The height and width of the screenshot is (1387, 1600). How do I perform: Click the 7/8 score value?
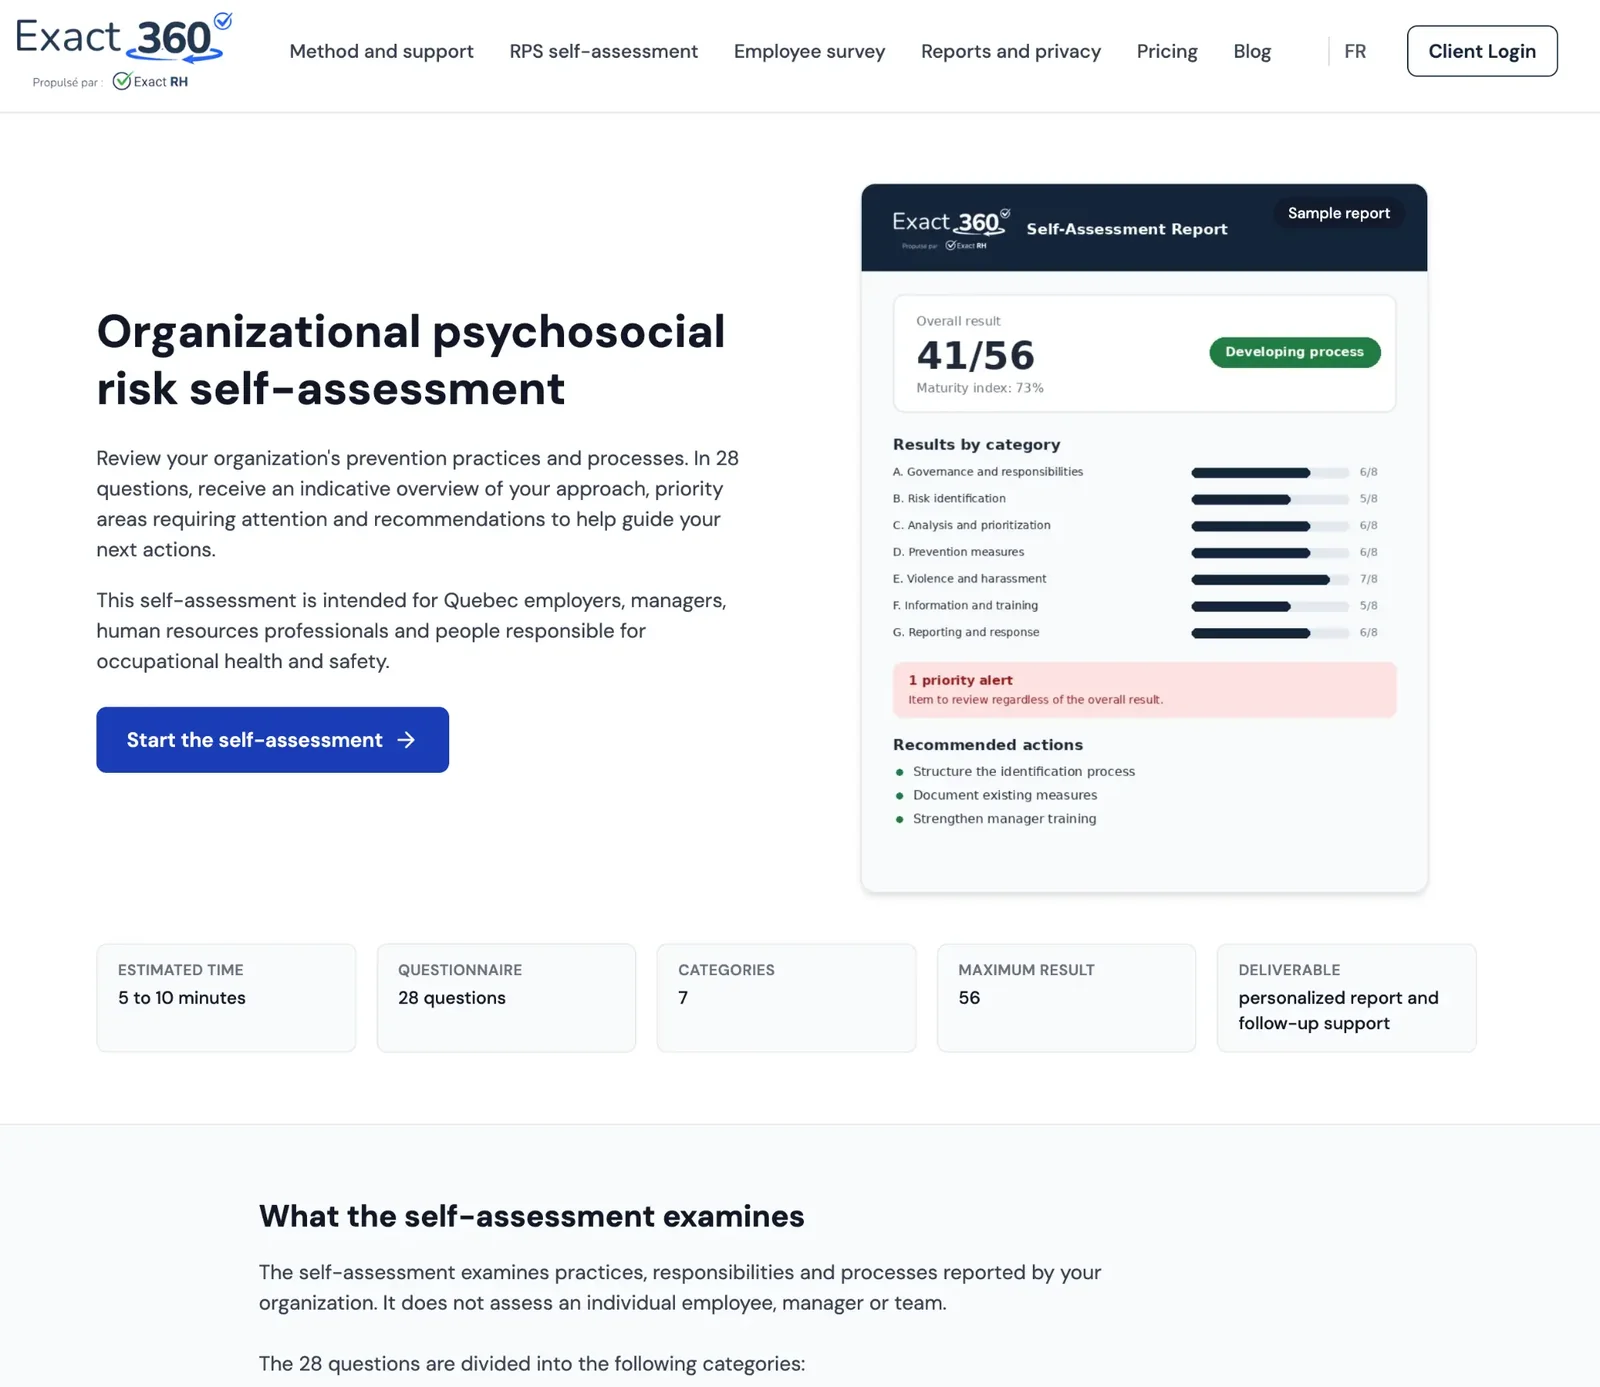(x=1368, y=579)
